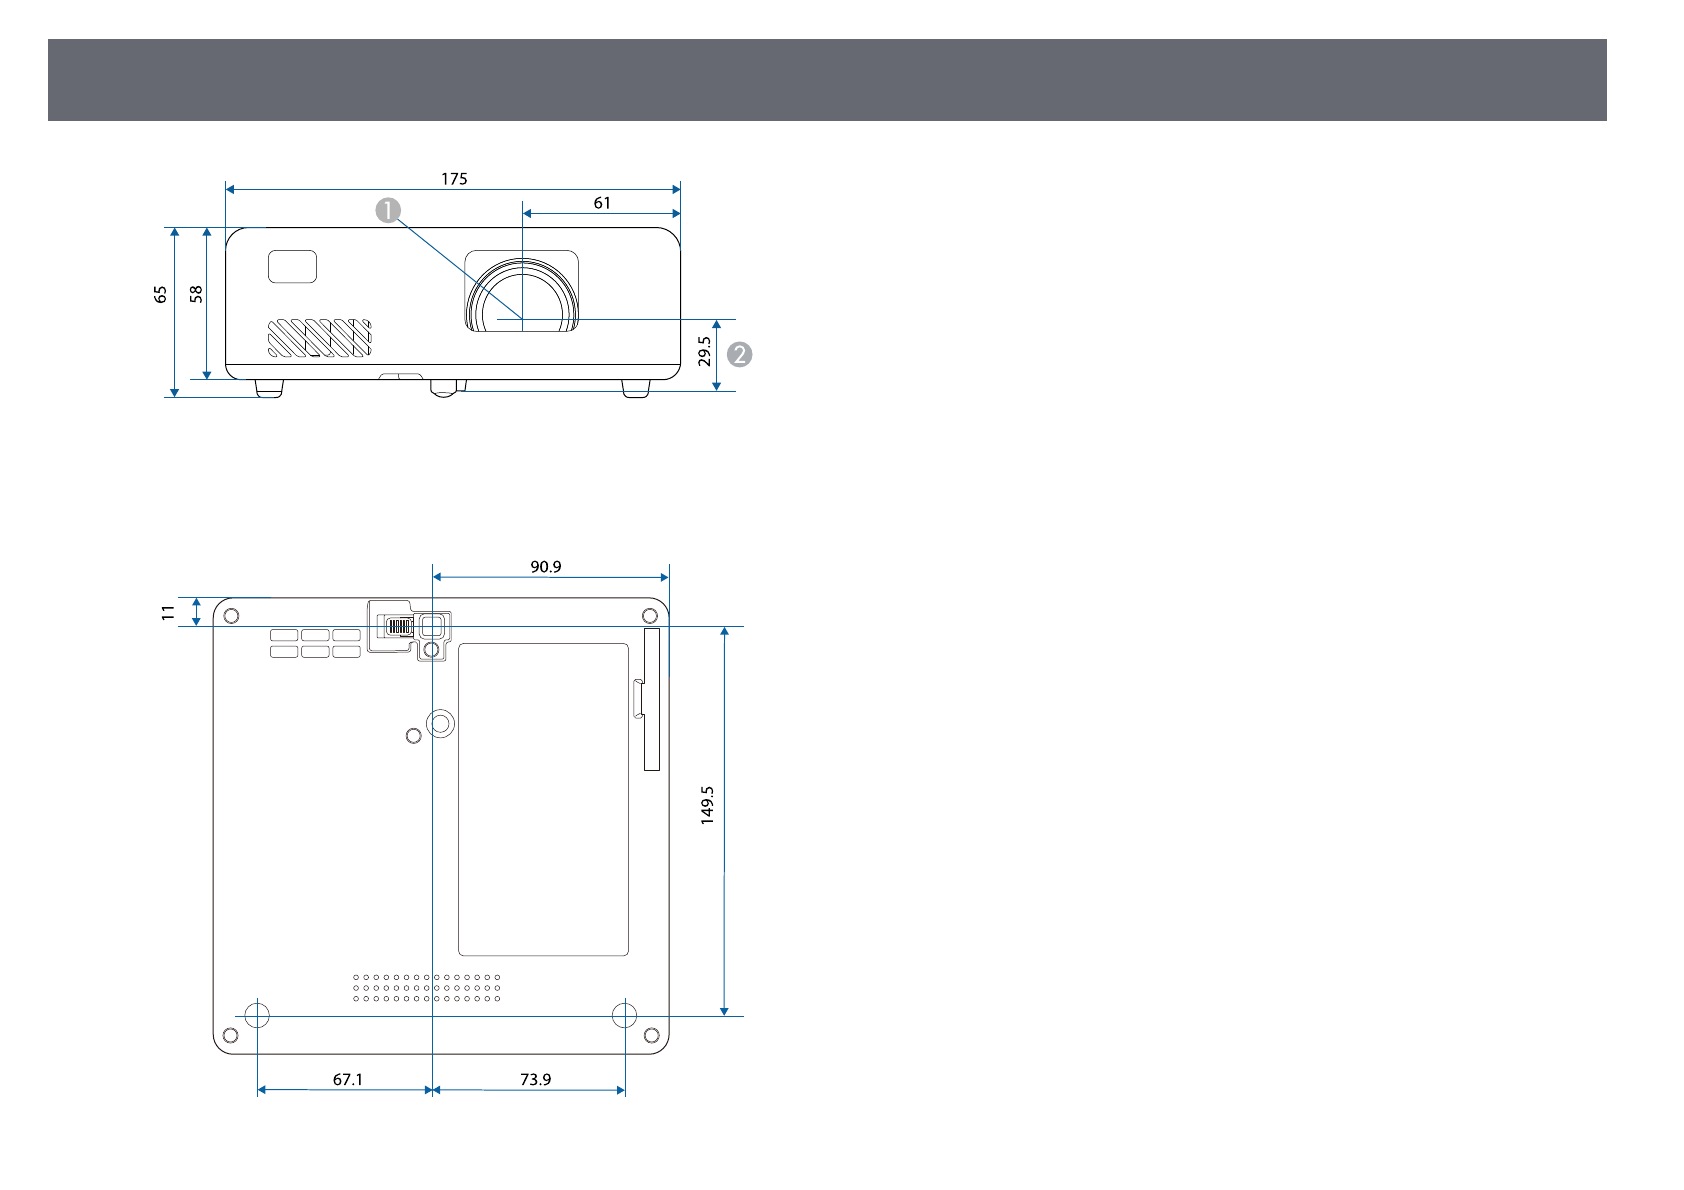Select the 90.9 dimension label

(x=546, y=567)
